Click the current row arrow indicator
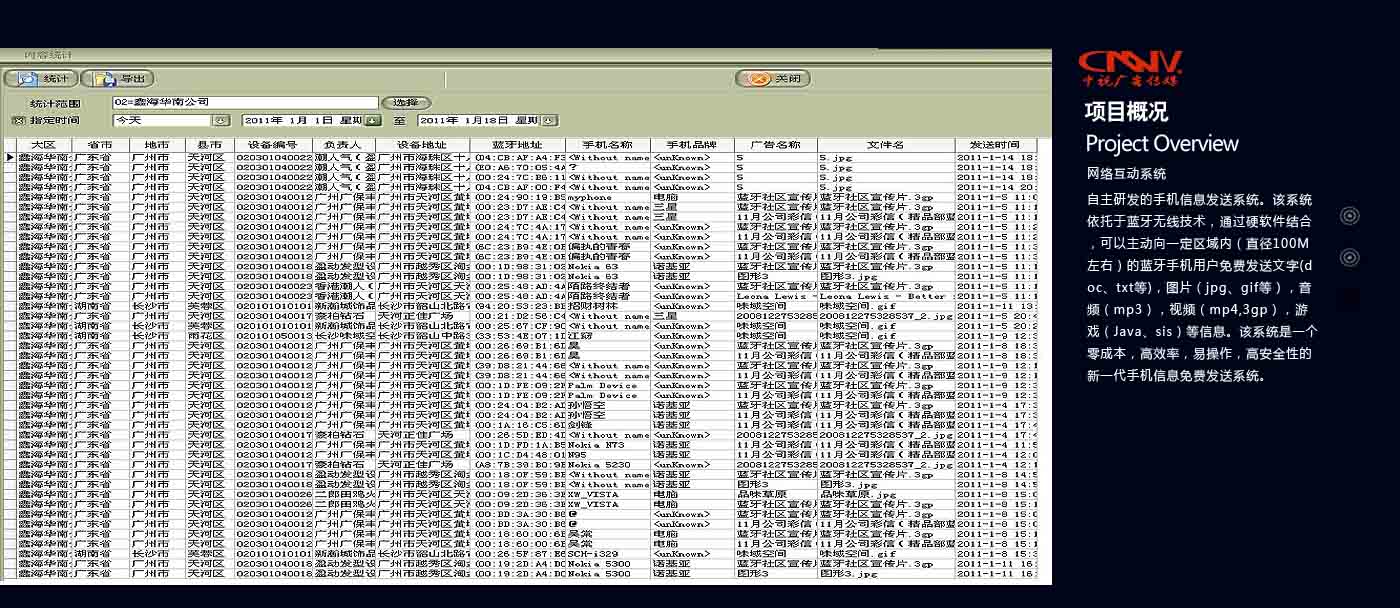The image size is (1400, 608). (10, 157)
